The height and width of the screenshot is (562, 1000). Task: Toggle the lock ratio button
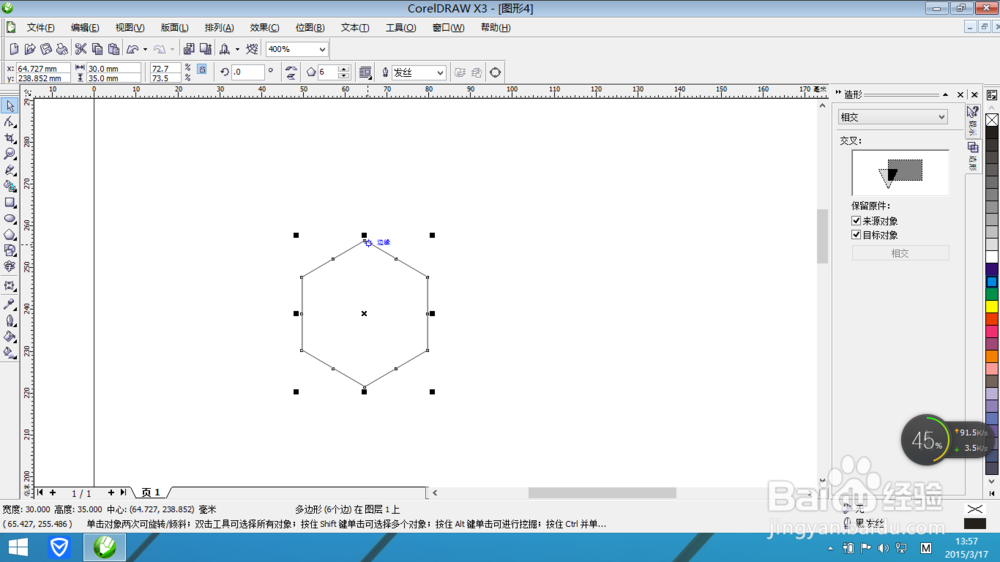[x=202, y=69]
